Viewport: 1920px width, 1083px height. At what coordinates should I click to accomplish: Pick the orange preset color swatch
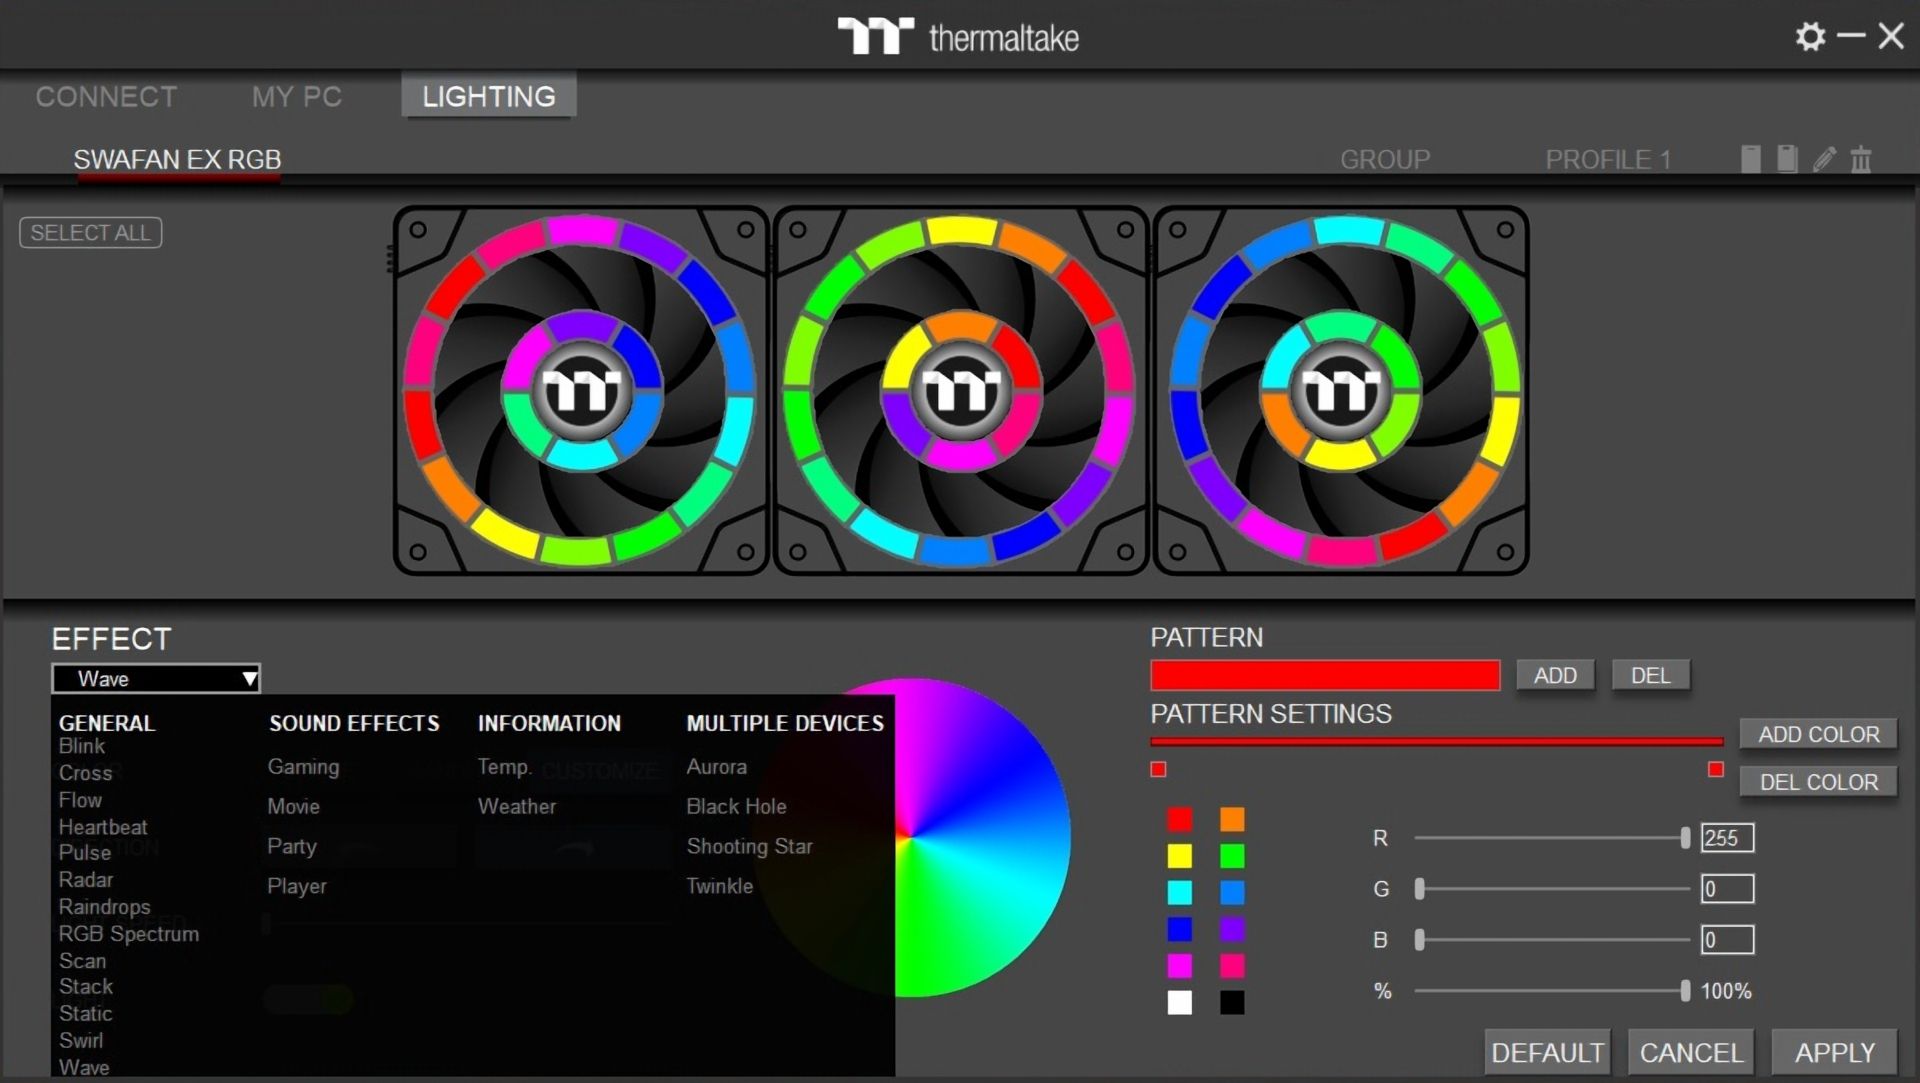(1232, 820)
